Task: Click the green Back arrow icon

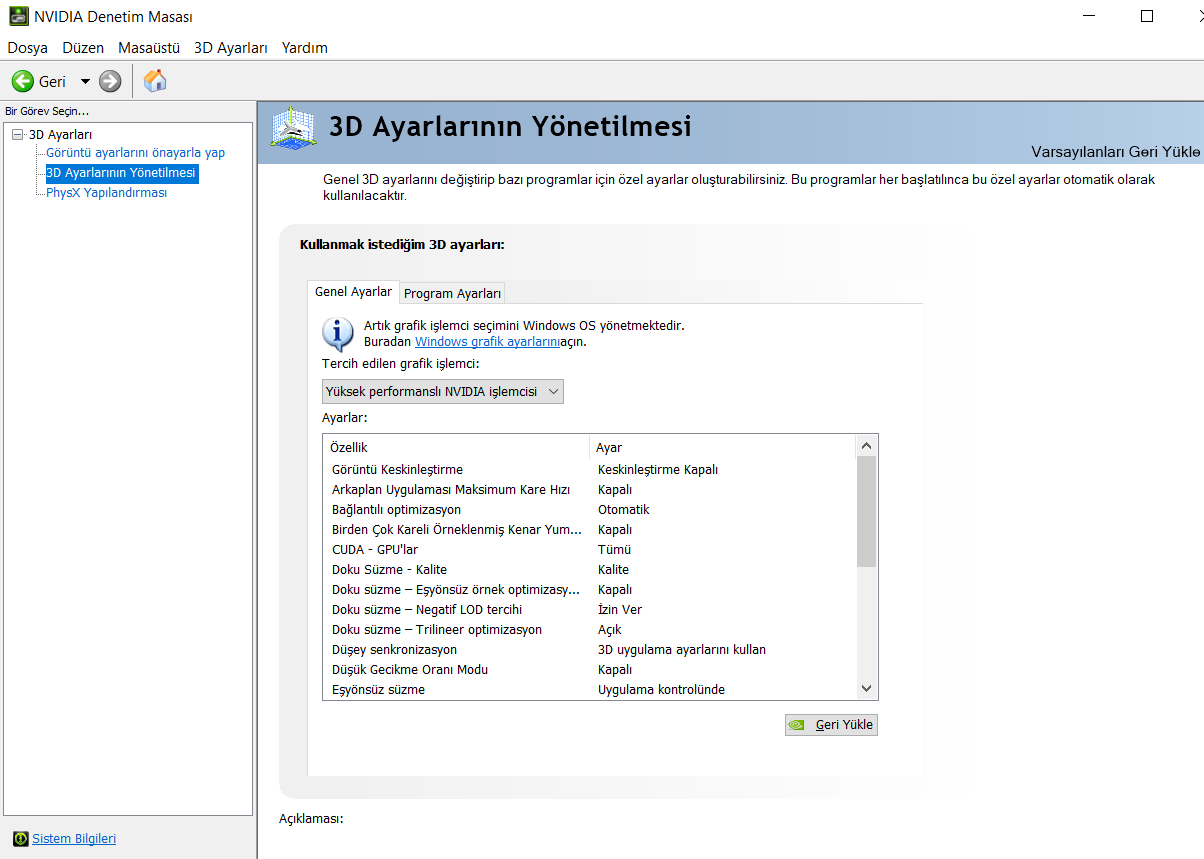Action: [23, 81]
